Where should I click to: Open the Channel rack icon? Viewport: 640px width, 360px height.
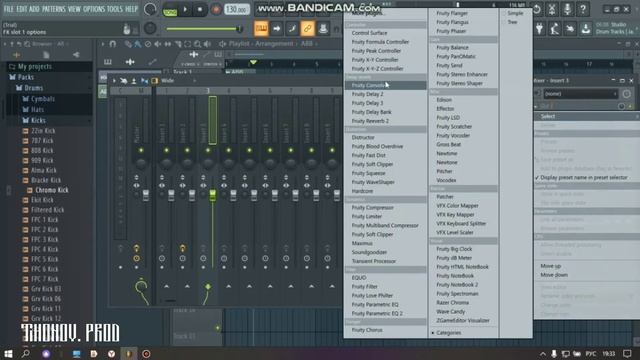(292, 29)
